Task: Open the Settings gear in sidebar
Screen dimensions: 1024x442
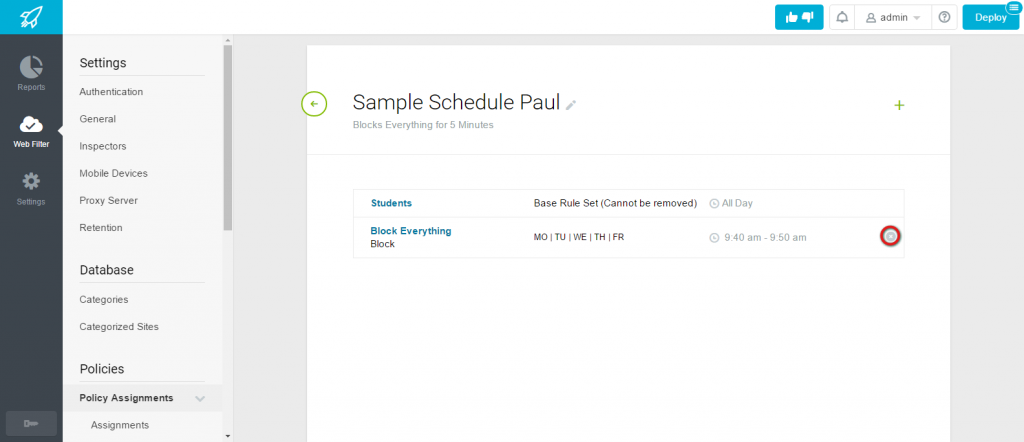Action: tap(31, 181)
